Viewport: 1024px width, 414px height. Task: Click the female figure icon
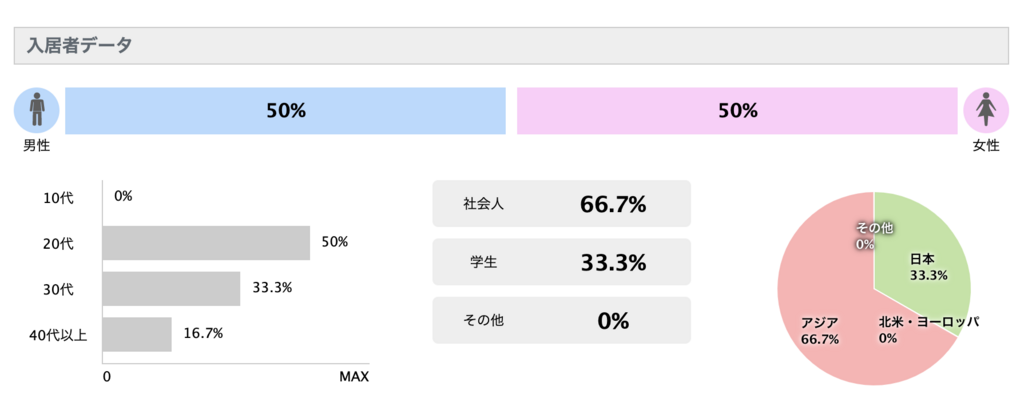click(x=985, y=110)
